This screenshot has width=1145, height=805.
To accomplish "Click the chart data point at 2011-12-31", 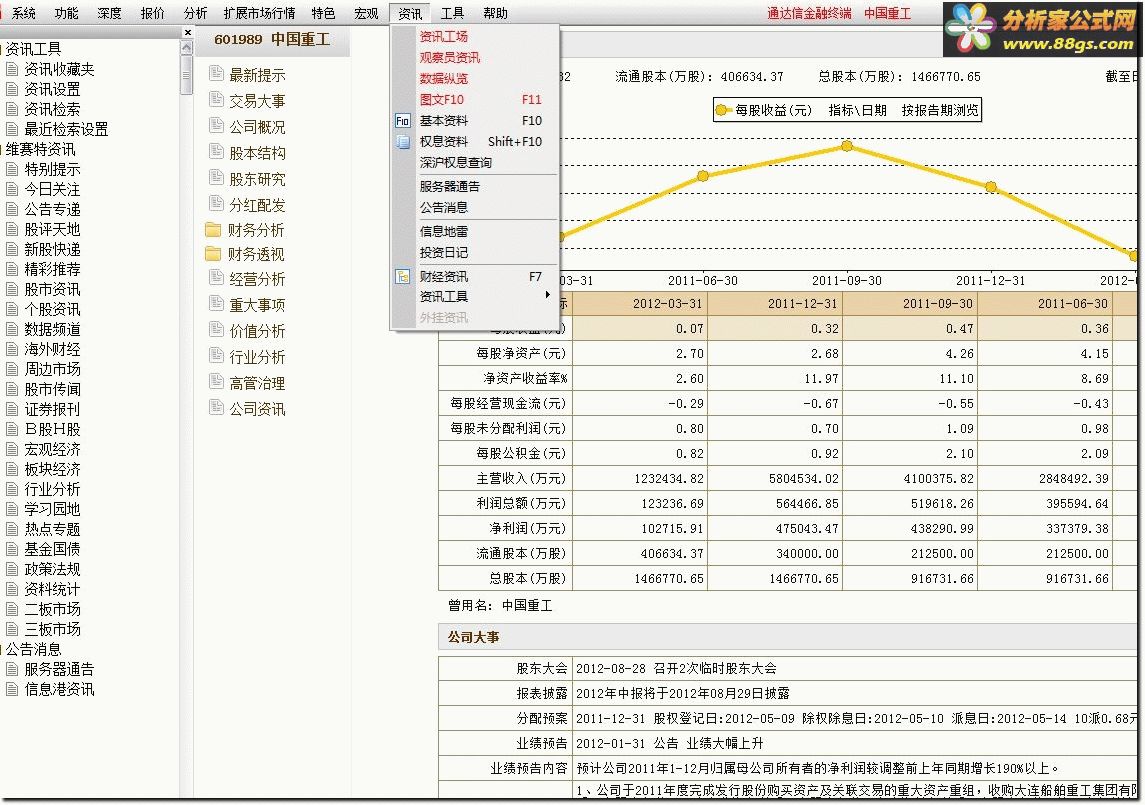I will 991,187.
